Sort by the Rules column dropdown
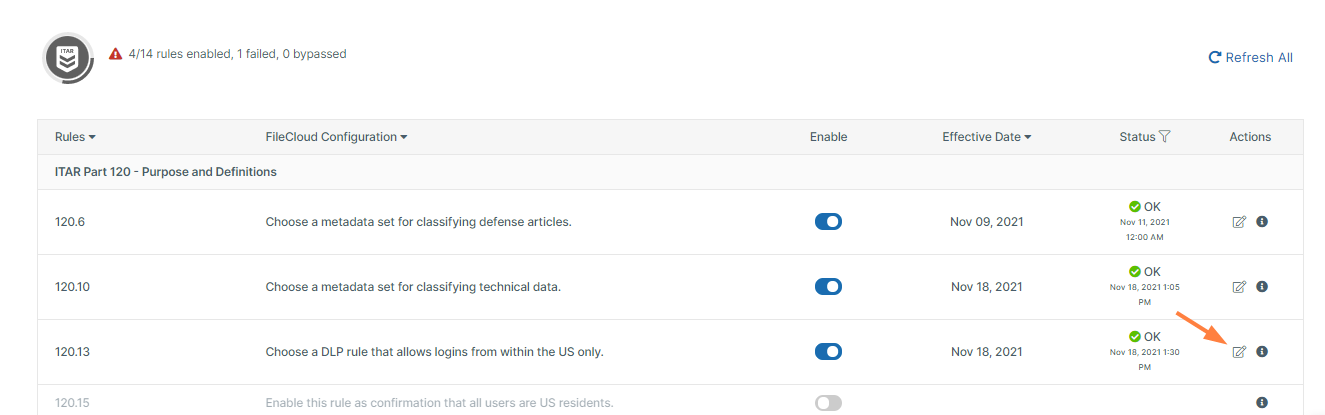This screenshot has height=415, width=1325. point(75,137)
